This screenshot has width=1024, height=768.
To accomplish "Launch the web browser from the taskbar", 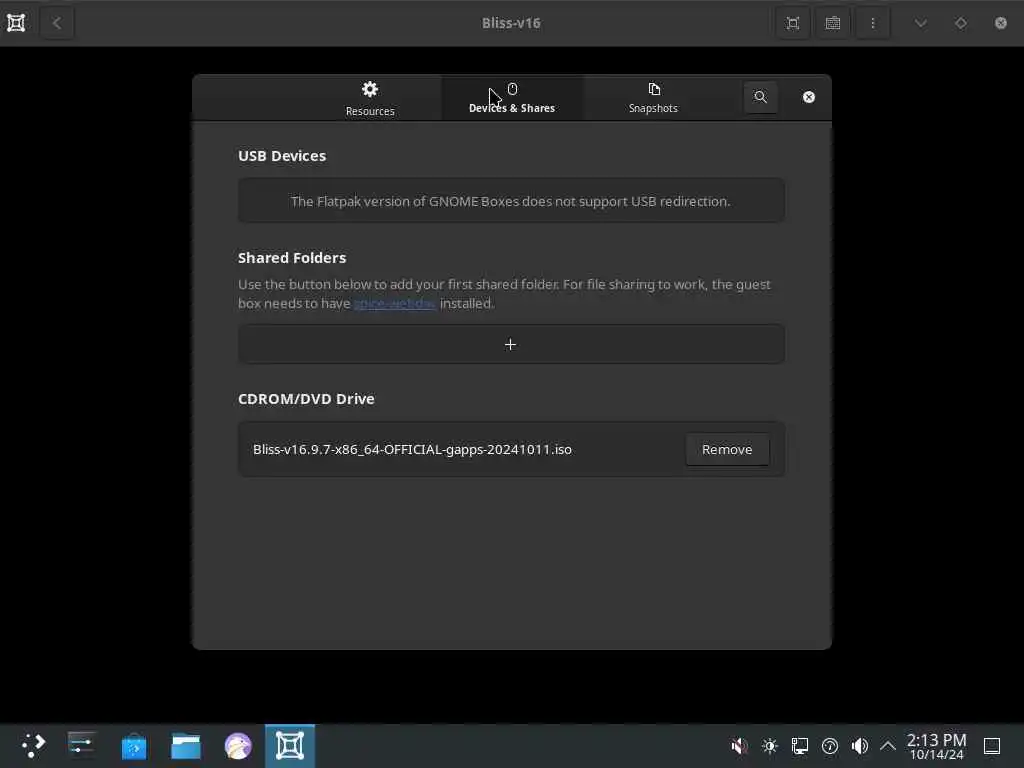I will [x=238, y=746].
